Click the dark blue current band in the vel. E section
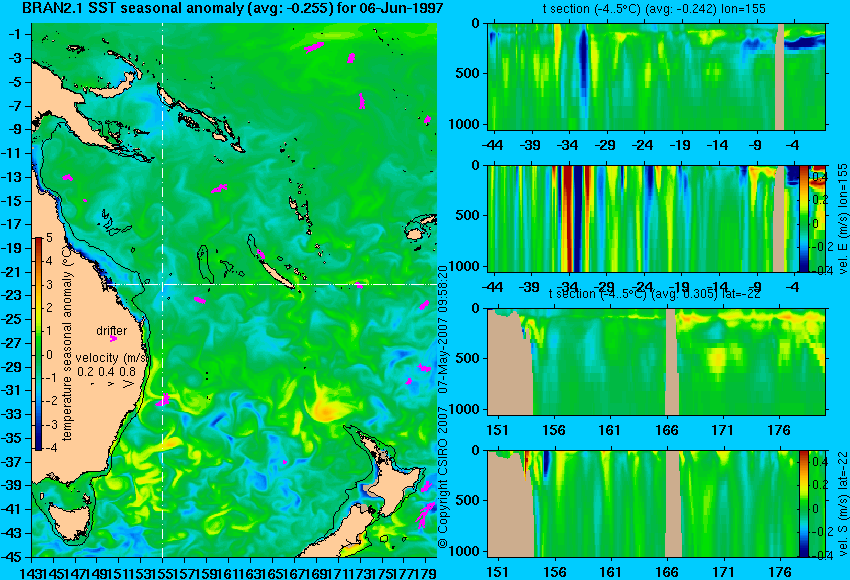The width and height of the screenshot is (850, 580). pos(578,219)
